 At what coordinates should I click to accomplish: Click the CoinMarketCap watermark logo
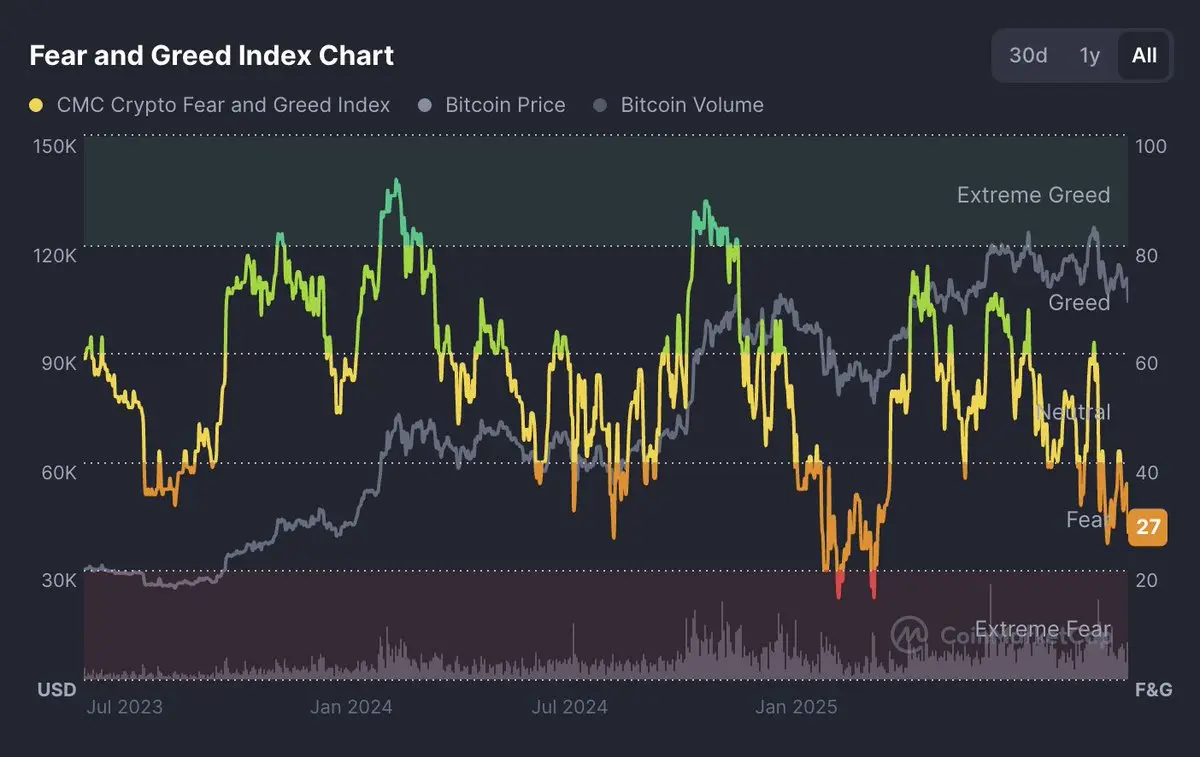[x=909, y=634]
